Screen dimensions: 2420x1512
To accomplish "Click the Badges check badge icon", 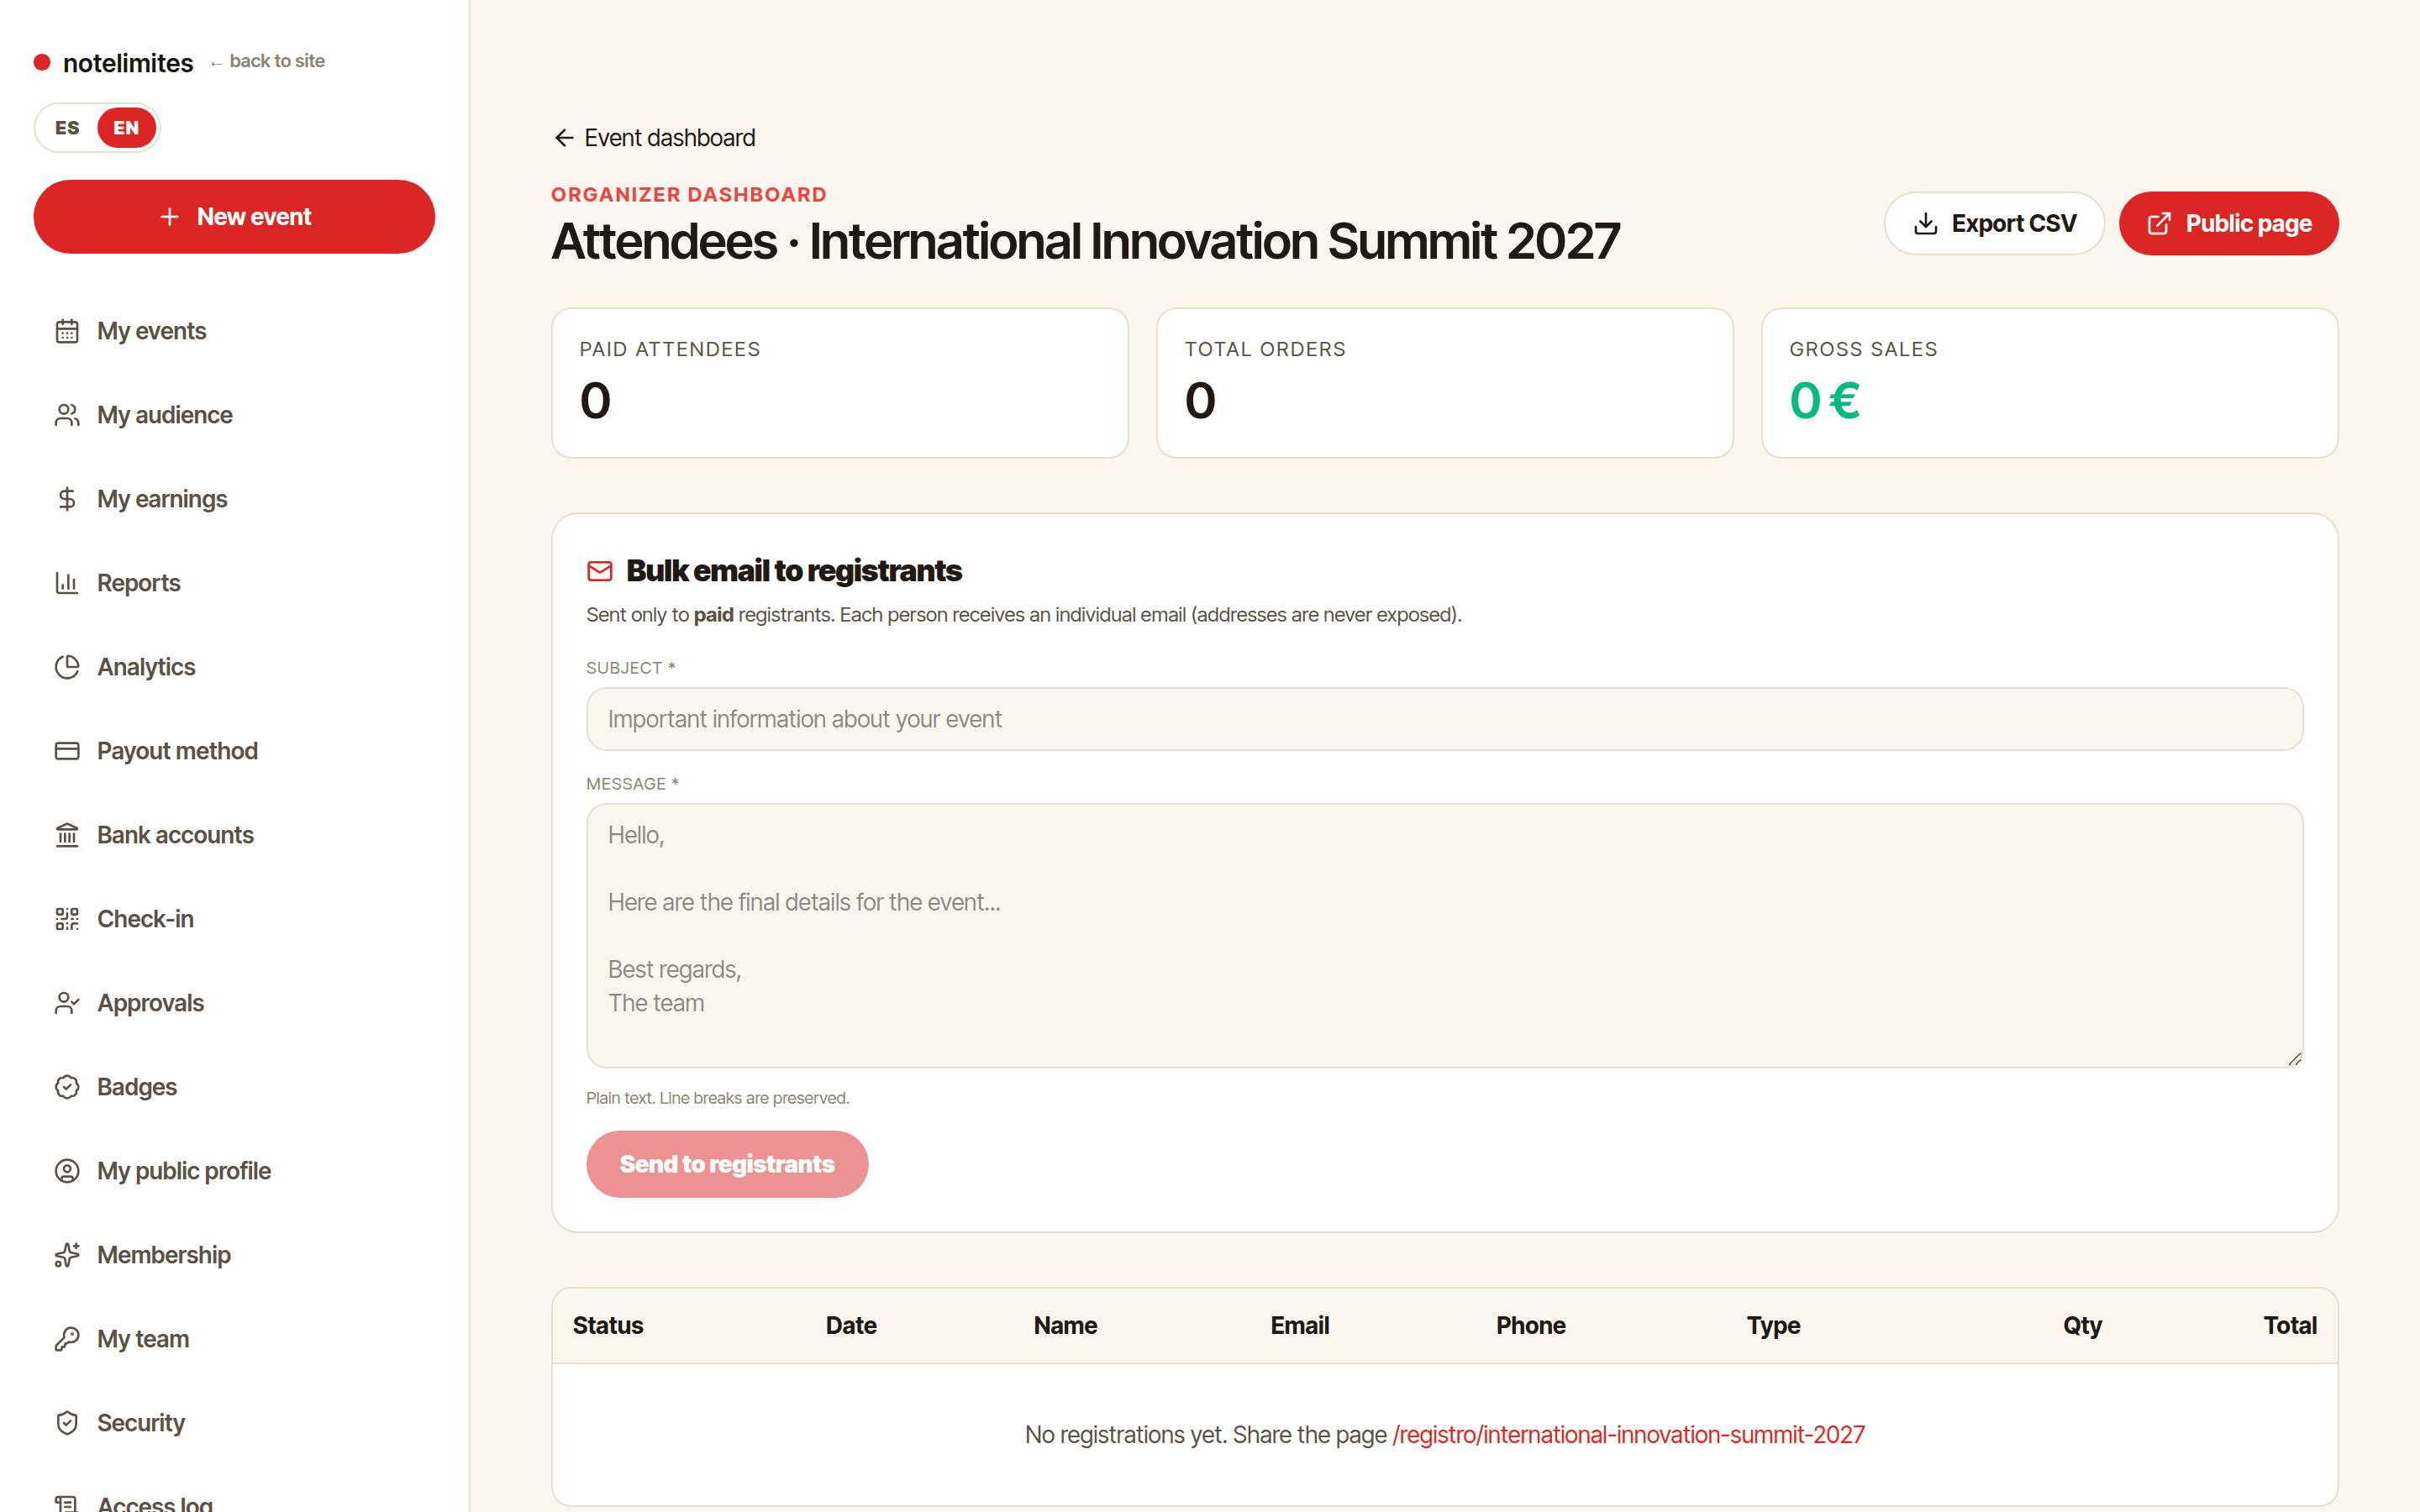I will [67, 1087].
